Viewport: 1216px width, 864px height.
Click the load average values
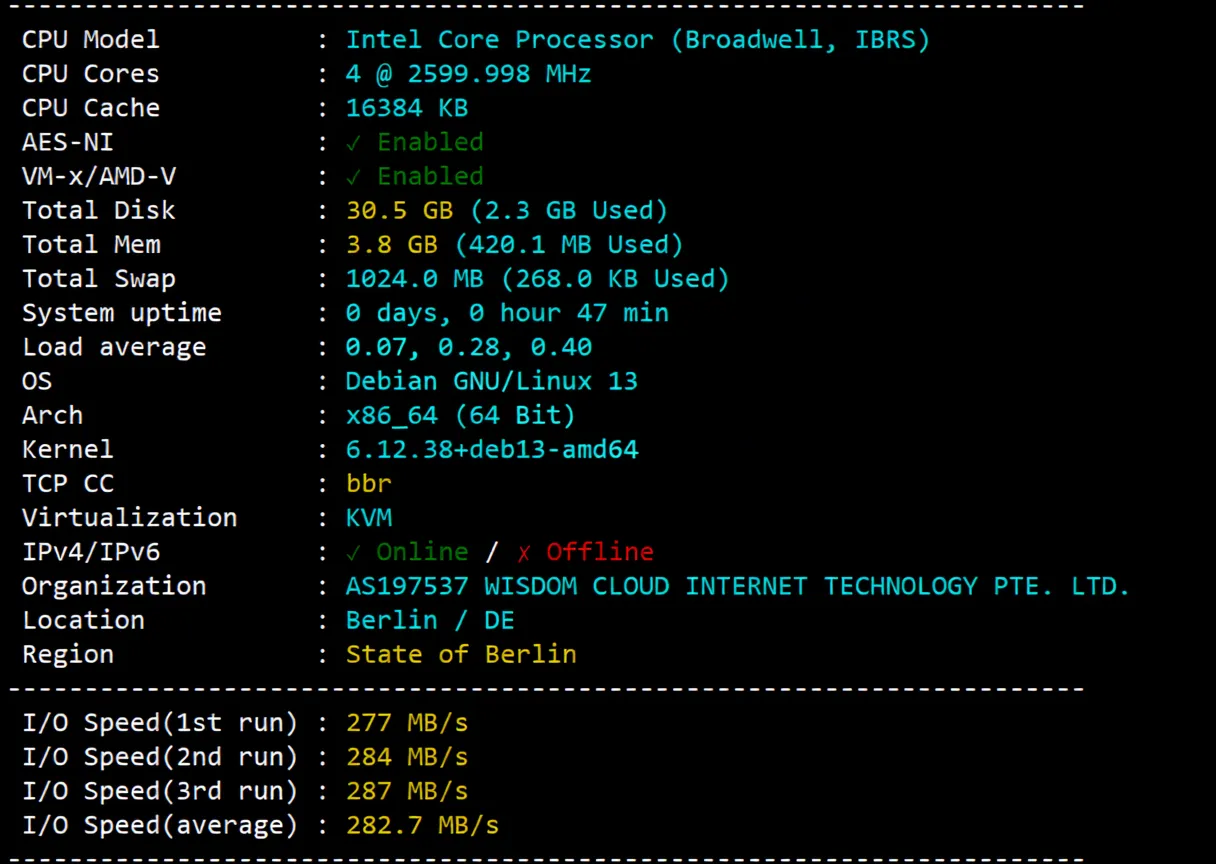(x=468, y=347)
